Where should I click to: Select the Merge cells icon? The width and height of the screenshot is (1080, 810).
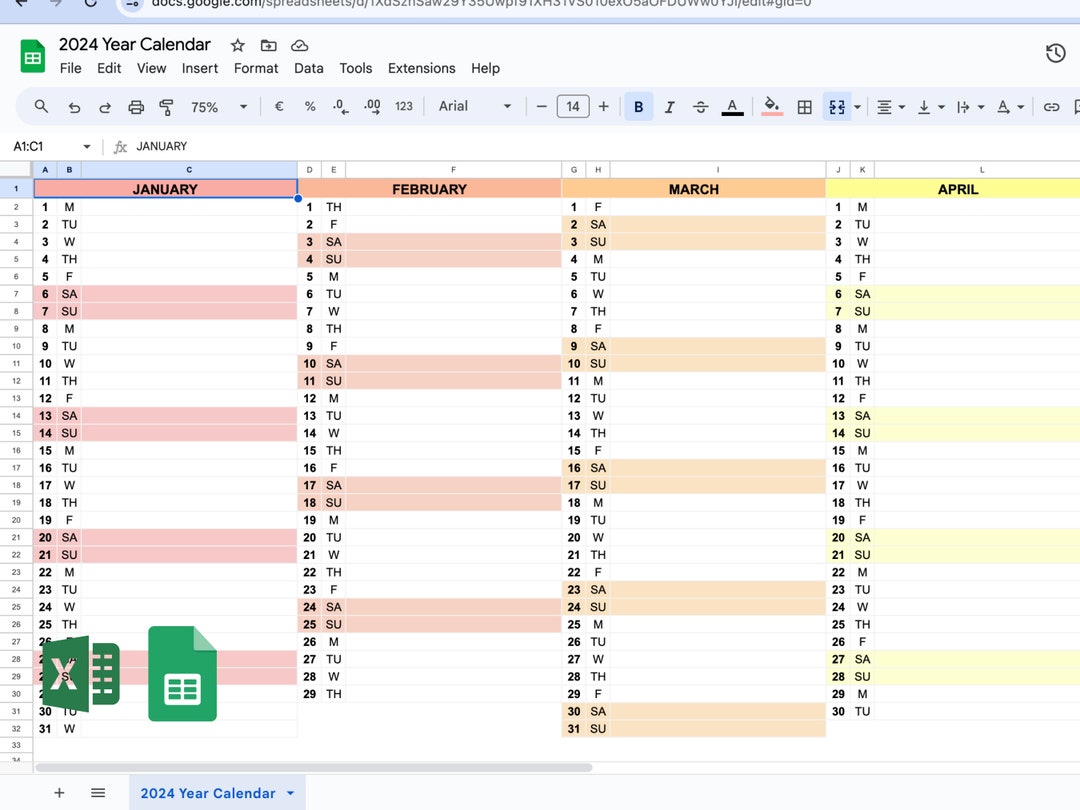pyautogui.click(x=836, y=106)
